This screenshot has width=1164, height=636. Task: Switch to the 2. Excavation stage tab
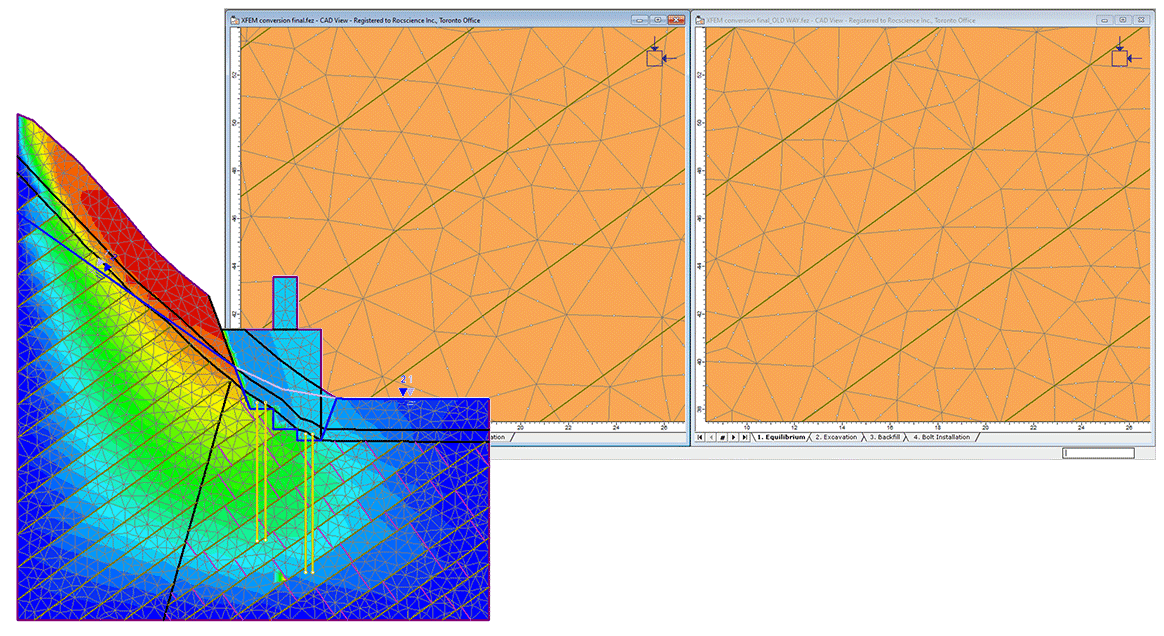pos(837,437)
